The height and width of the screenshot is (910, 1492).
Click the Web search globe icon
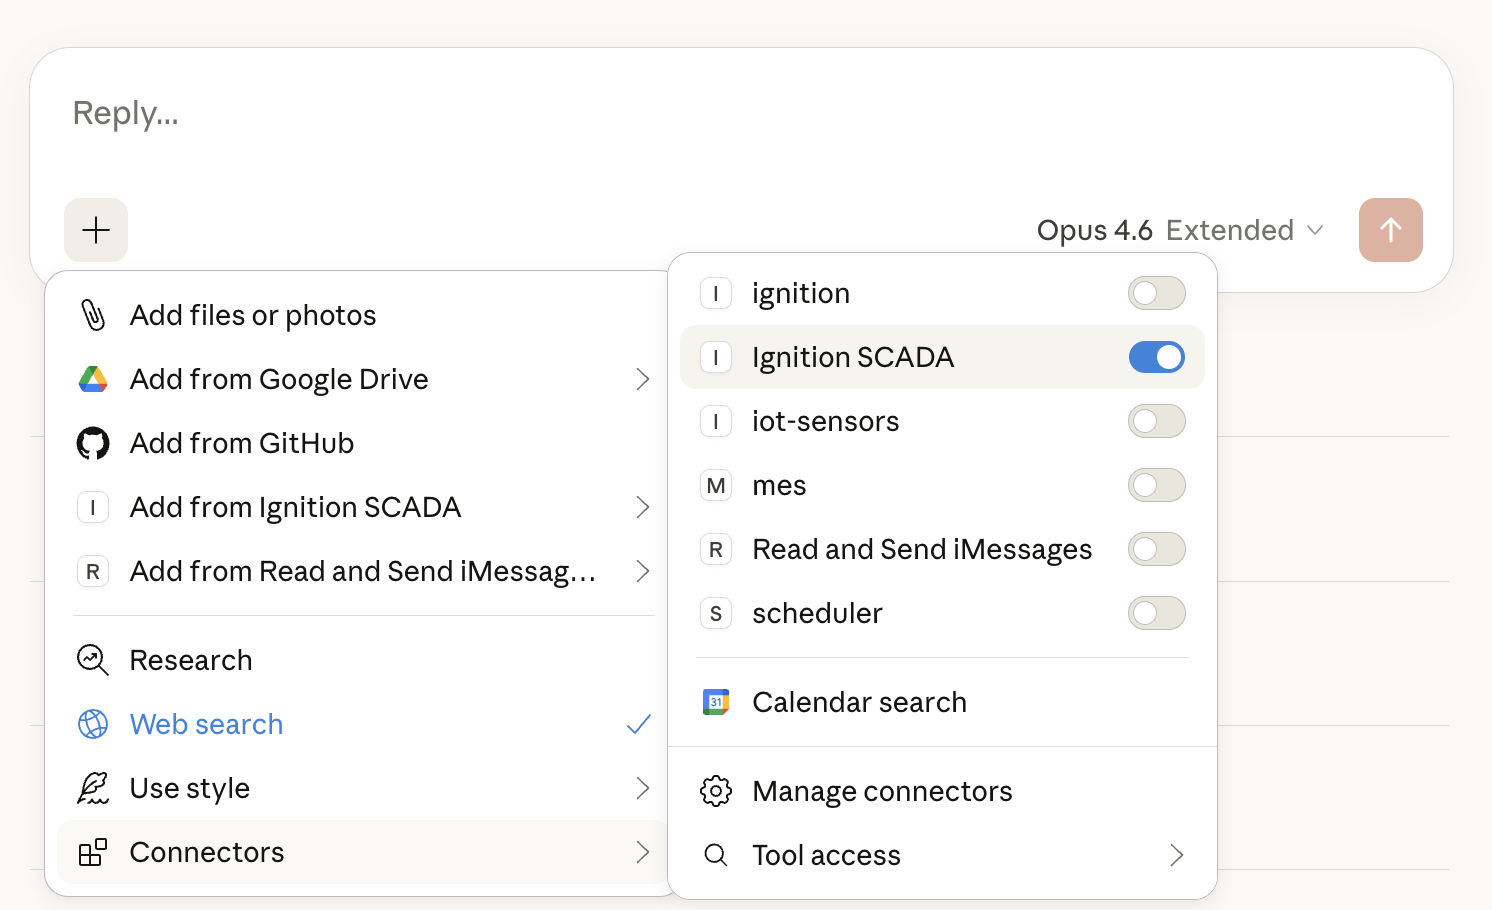pyautogui.click(x=92, y=724)
